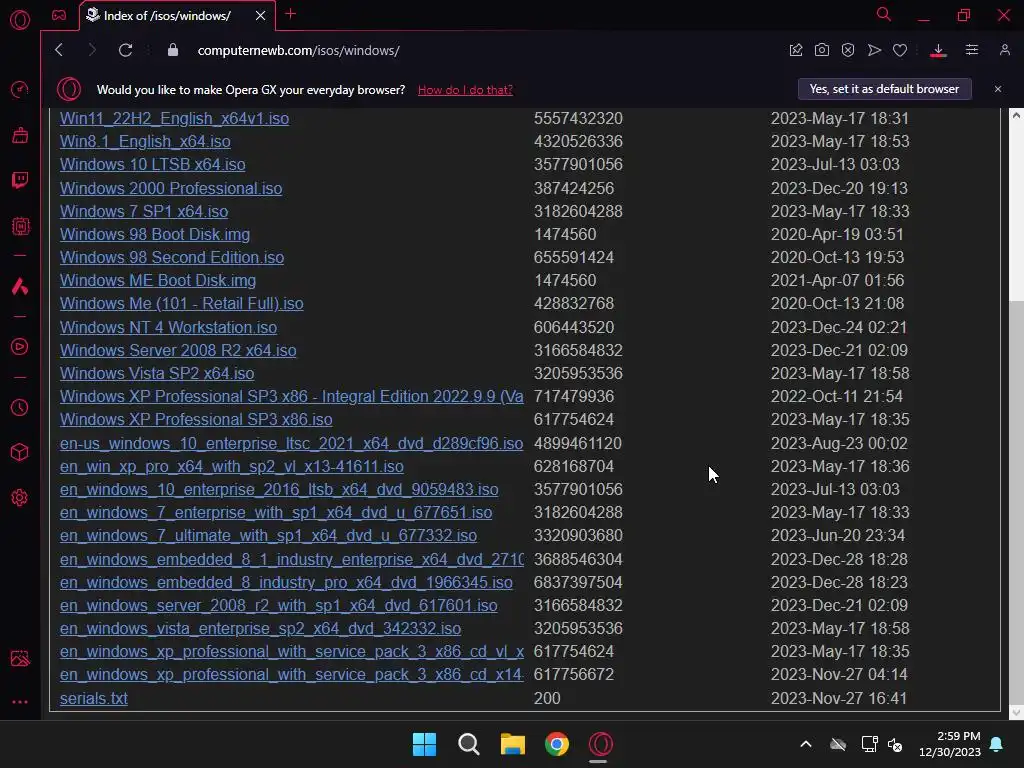This screenshot has width=1024, height=768.
Task: Open Windows XP Professional SP3 x86.iso link
Action: pyautogui.click(x=196, y=419)
